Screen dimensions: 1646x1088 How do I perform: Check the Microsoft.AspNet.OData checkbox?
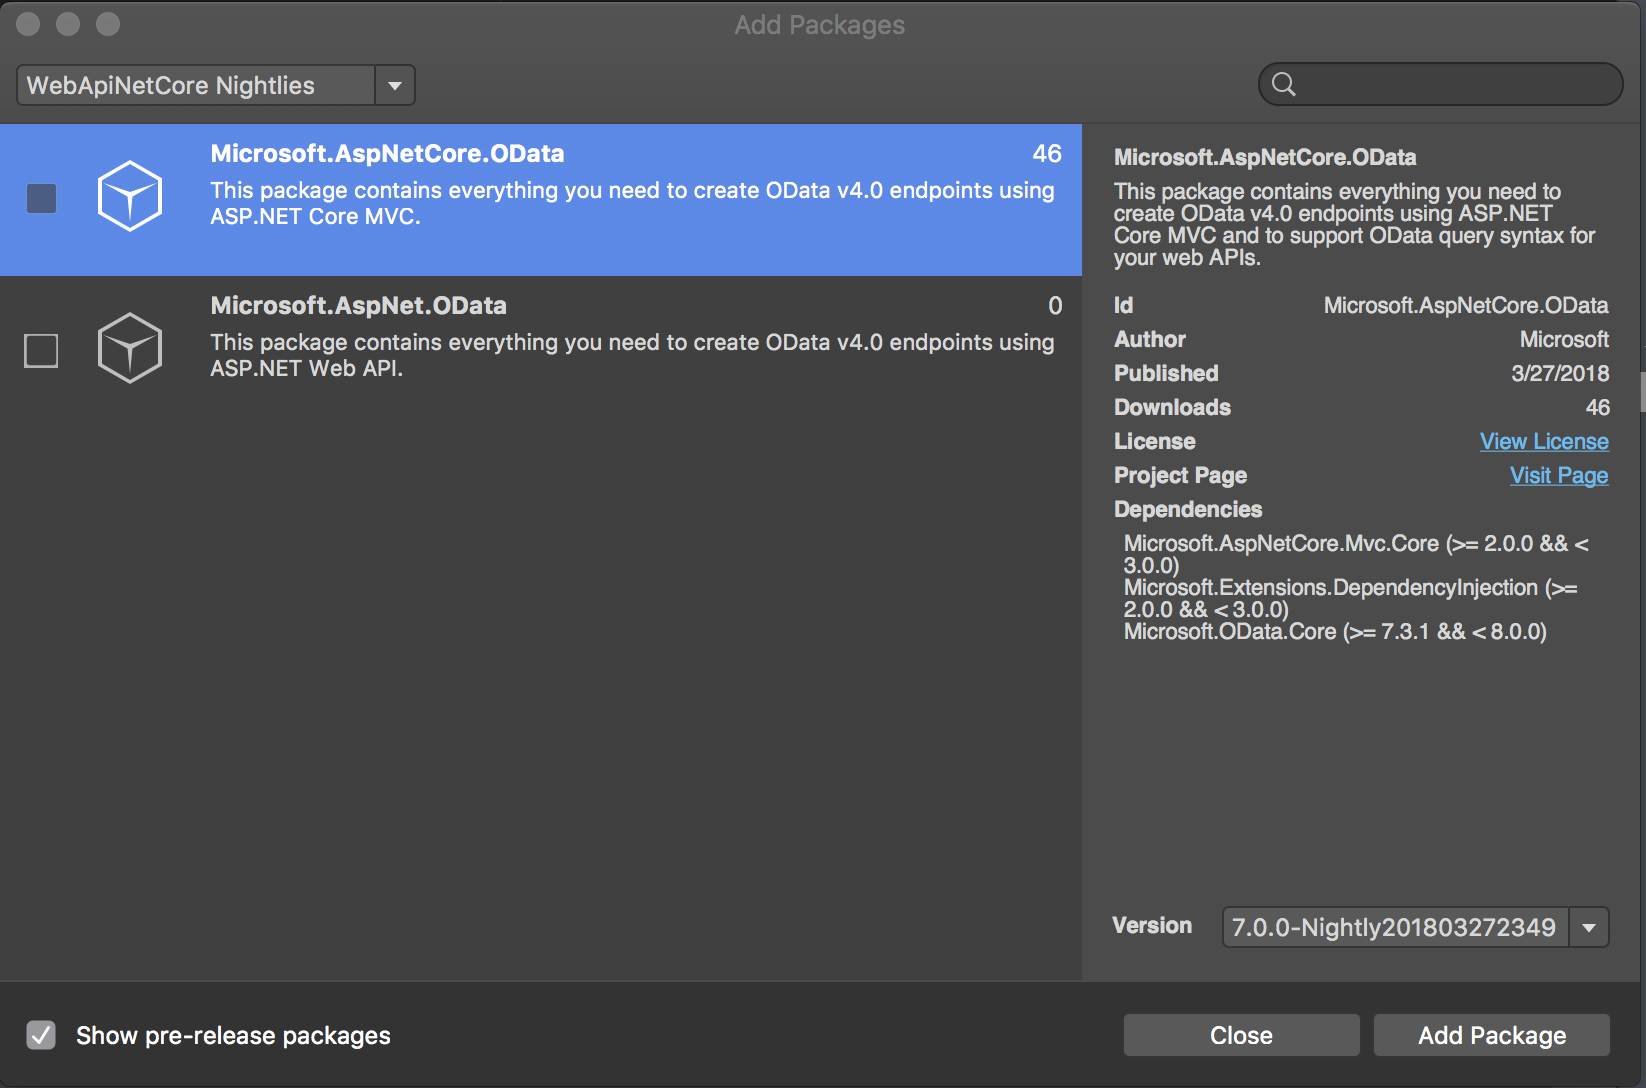click(41, 351)
